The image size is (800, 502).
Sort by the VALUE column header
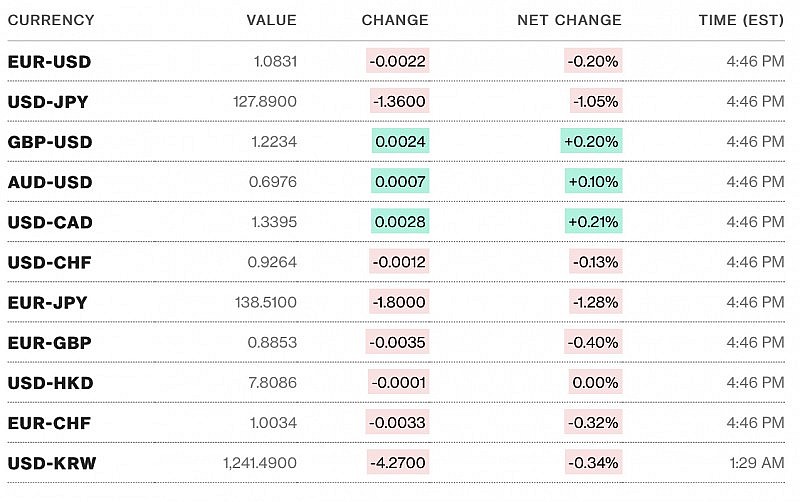point(272,20)
